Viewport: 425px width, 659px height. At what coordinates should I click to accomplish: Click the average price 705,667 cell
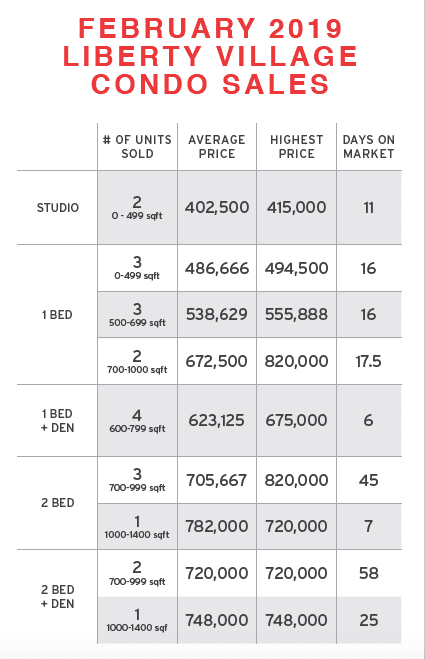[216, 480]
